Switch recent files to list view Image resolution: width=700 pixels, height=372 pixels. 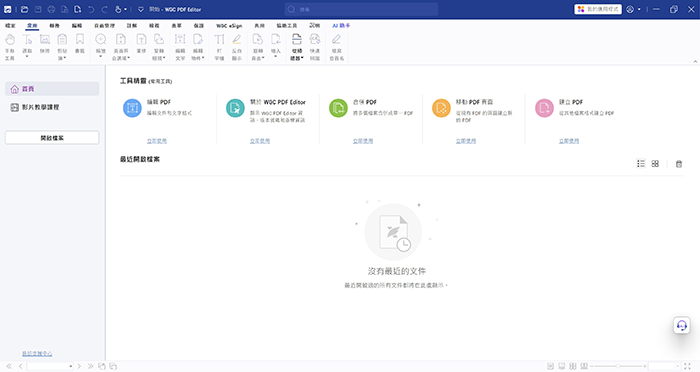pos(641,164)
